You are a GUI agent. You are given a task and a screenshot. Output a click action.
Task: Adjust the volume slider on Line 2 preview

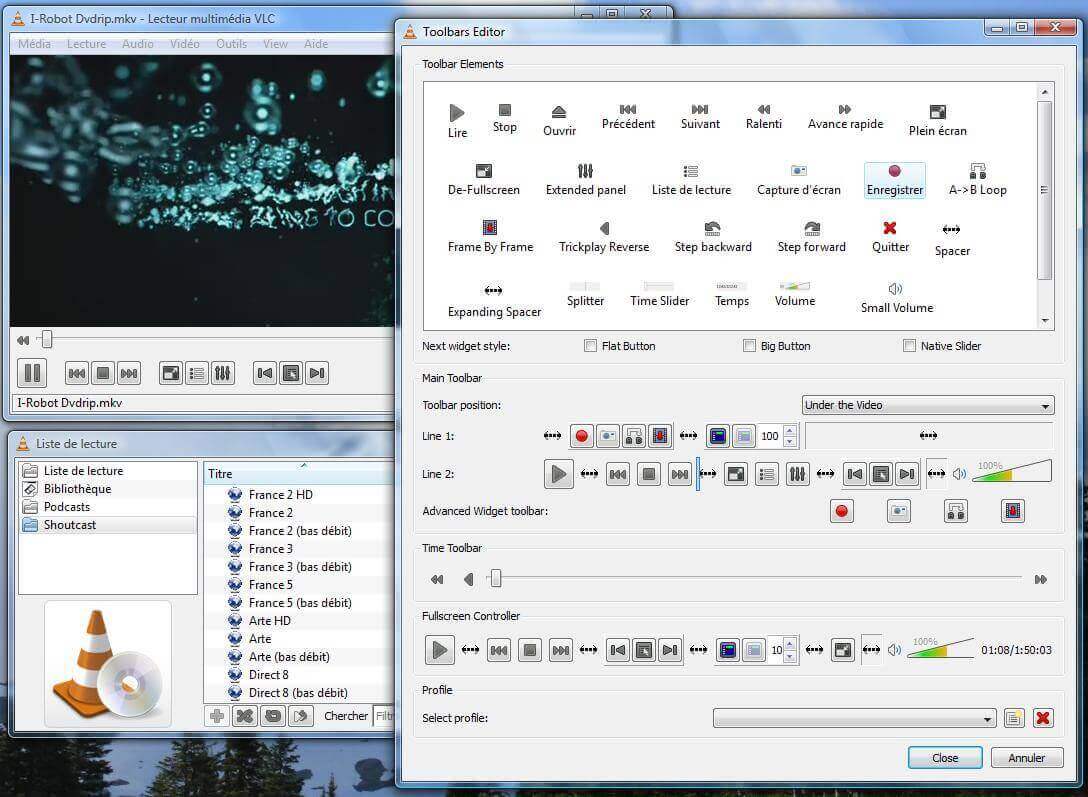point(1010,472)
